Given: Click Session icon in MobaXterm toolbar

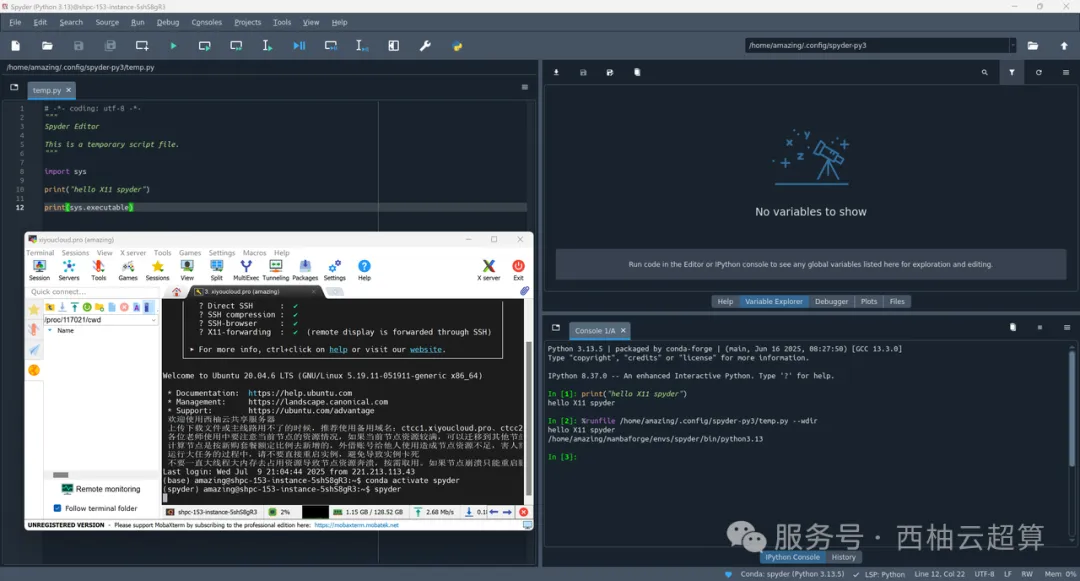Looking at the screenshot, I should tap(39, 270).
